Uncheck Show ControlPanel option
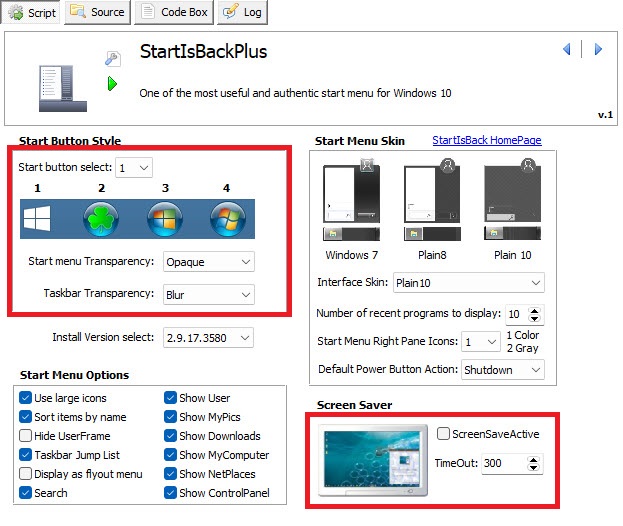 pyautogui.click(x=170, y=493)
